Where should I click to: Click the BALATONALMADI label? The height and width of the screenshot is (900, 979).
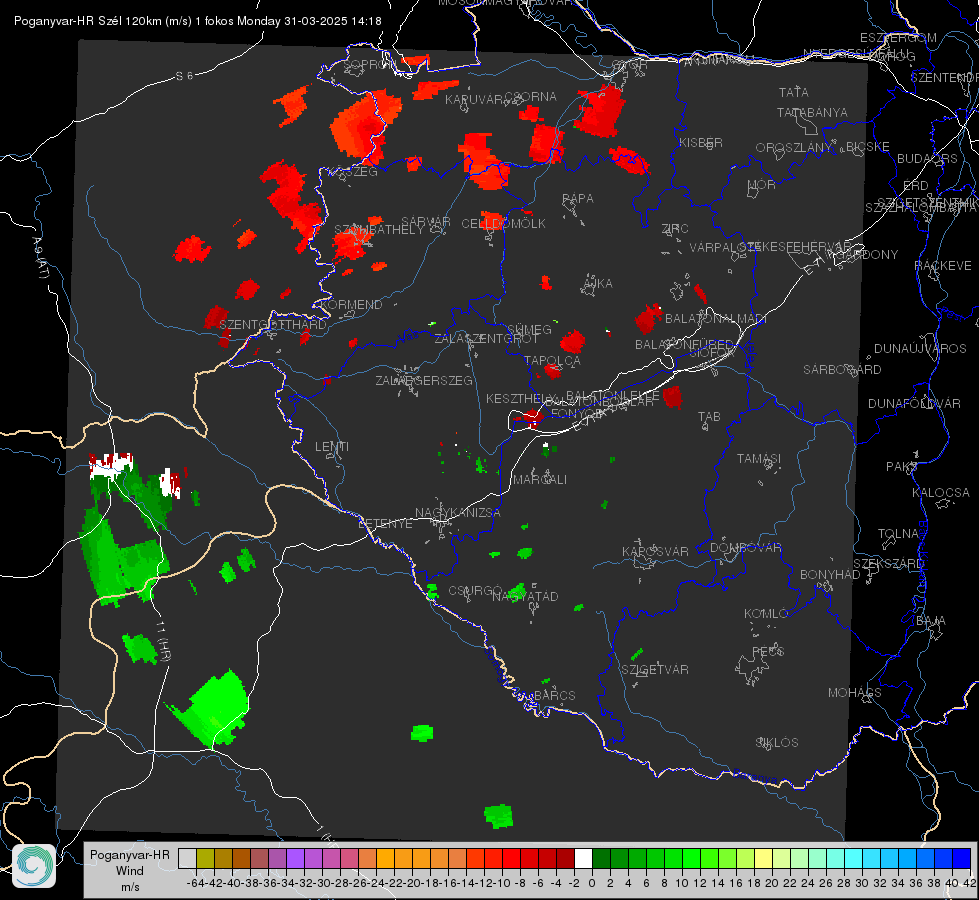point(716,319)
